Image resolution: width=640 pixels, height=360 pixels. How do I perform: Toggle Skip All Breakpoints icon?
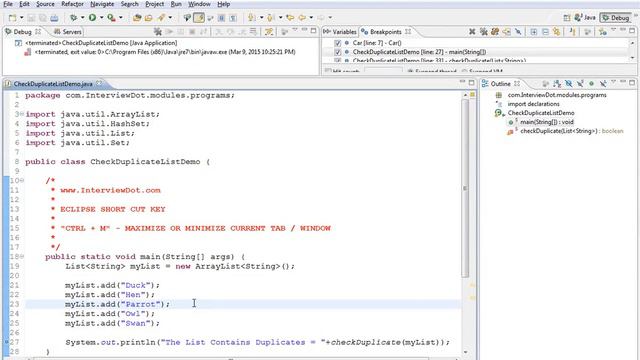tap(518, 31)
